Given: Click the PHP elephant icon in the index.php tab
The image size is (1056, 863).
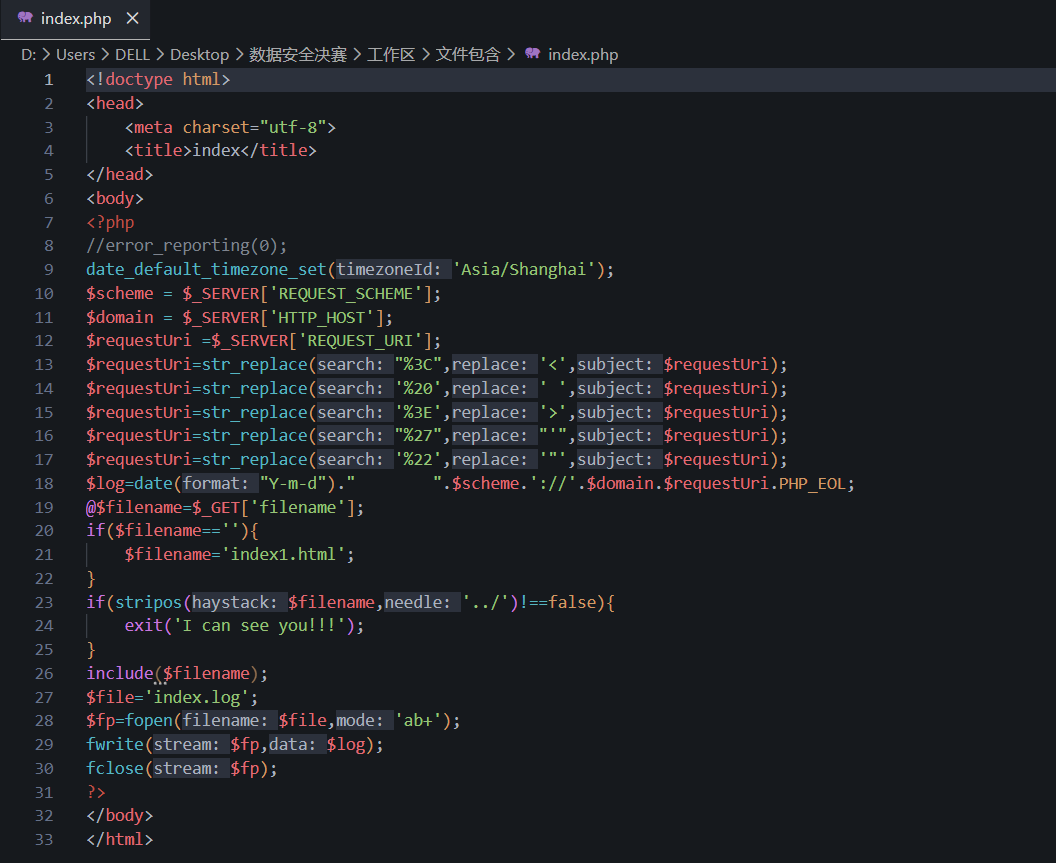Looking at the screenshot, I should pyautogui.click(x=26, y=19).
